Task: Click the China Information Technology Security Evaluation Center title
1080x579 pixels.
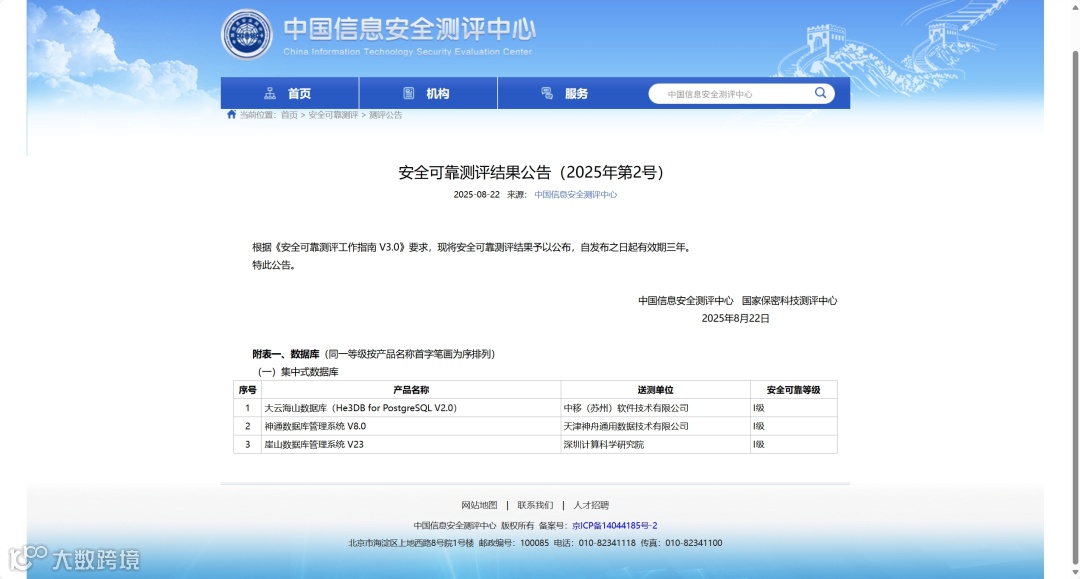Action: pyautogui.click(x=408, y=52)
